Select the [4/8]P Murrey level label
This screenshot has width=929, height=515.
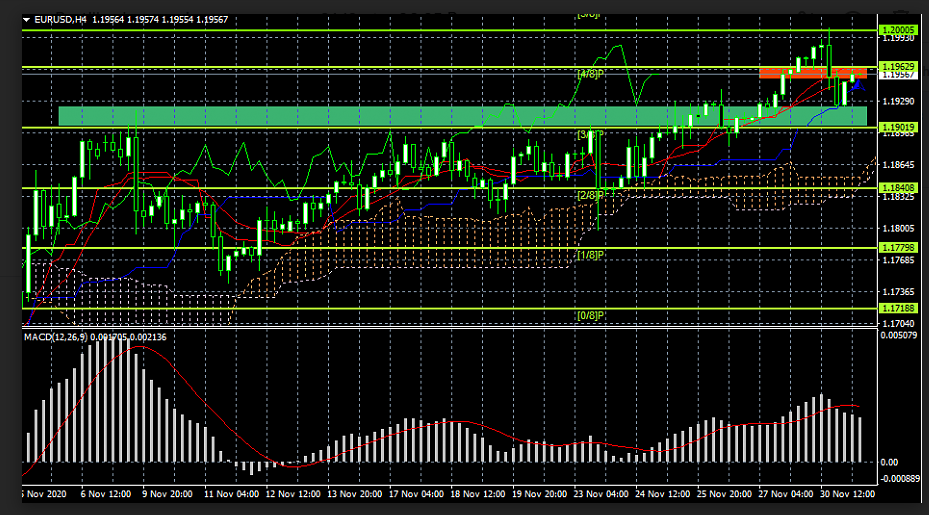point(590,75)
